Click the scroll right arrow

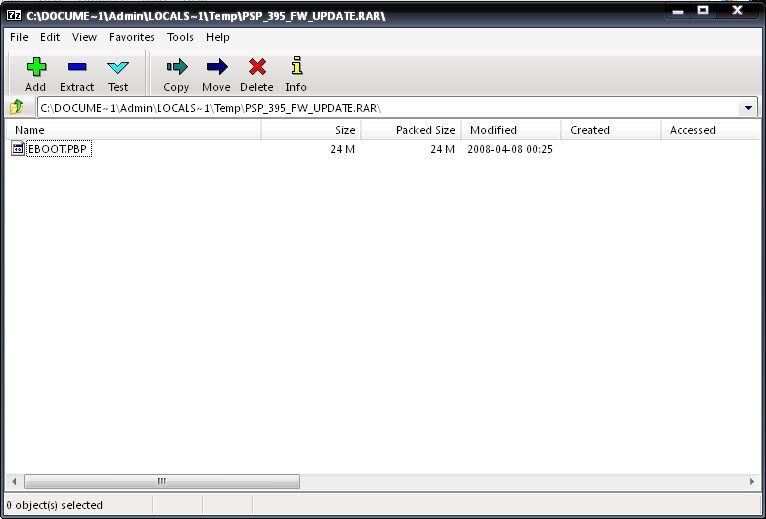[751, 481]
